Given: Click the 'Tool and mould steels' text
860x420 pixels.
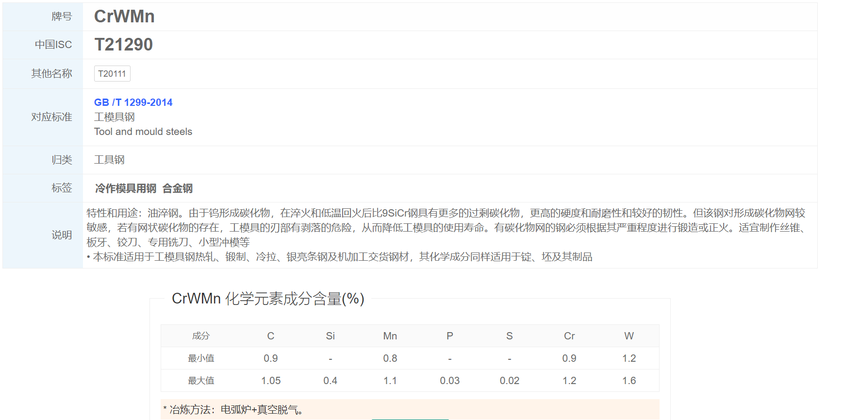Looking at the screenshot, I should (143, 132).
